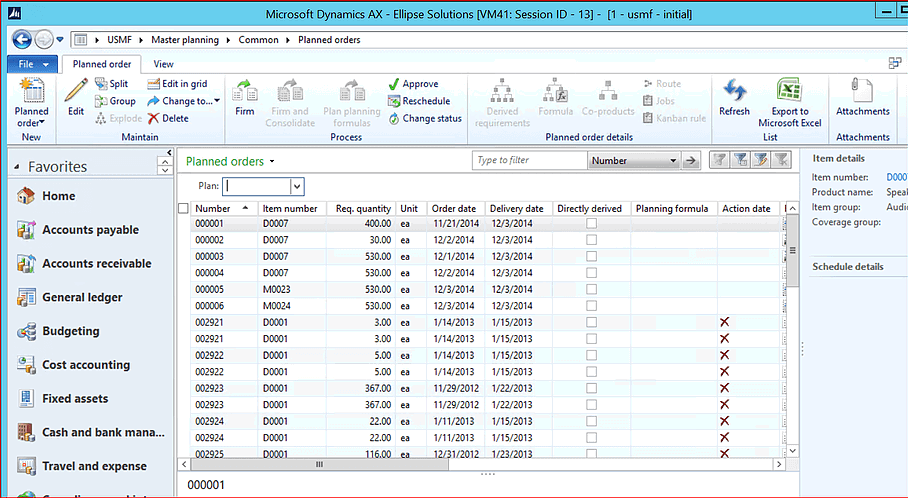Screen dimensions: 908x498
Task: Open Cost accounting module
Action: pos(74,365)
